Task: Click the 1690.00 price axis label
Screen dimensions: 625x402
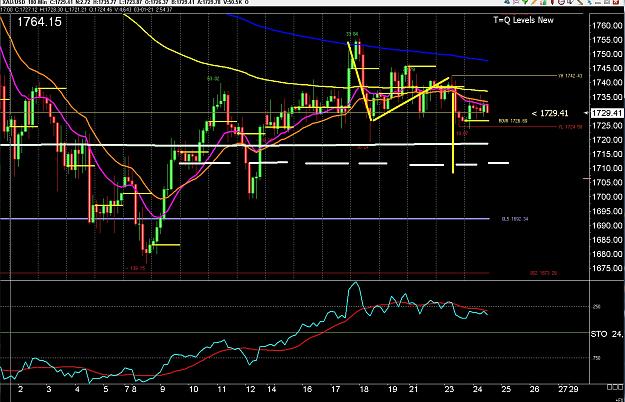Action: coord(607,226)
